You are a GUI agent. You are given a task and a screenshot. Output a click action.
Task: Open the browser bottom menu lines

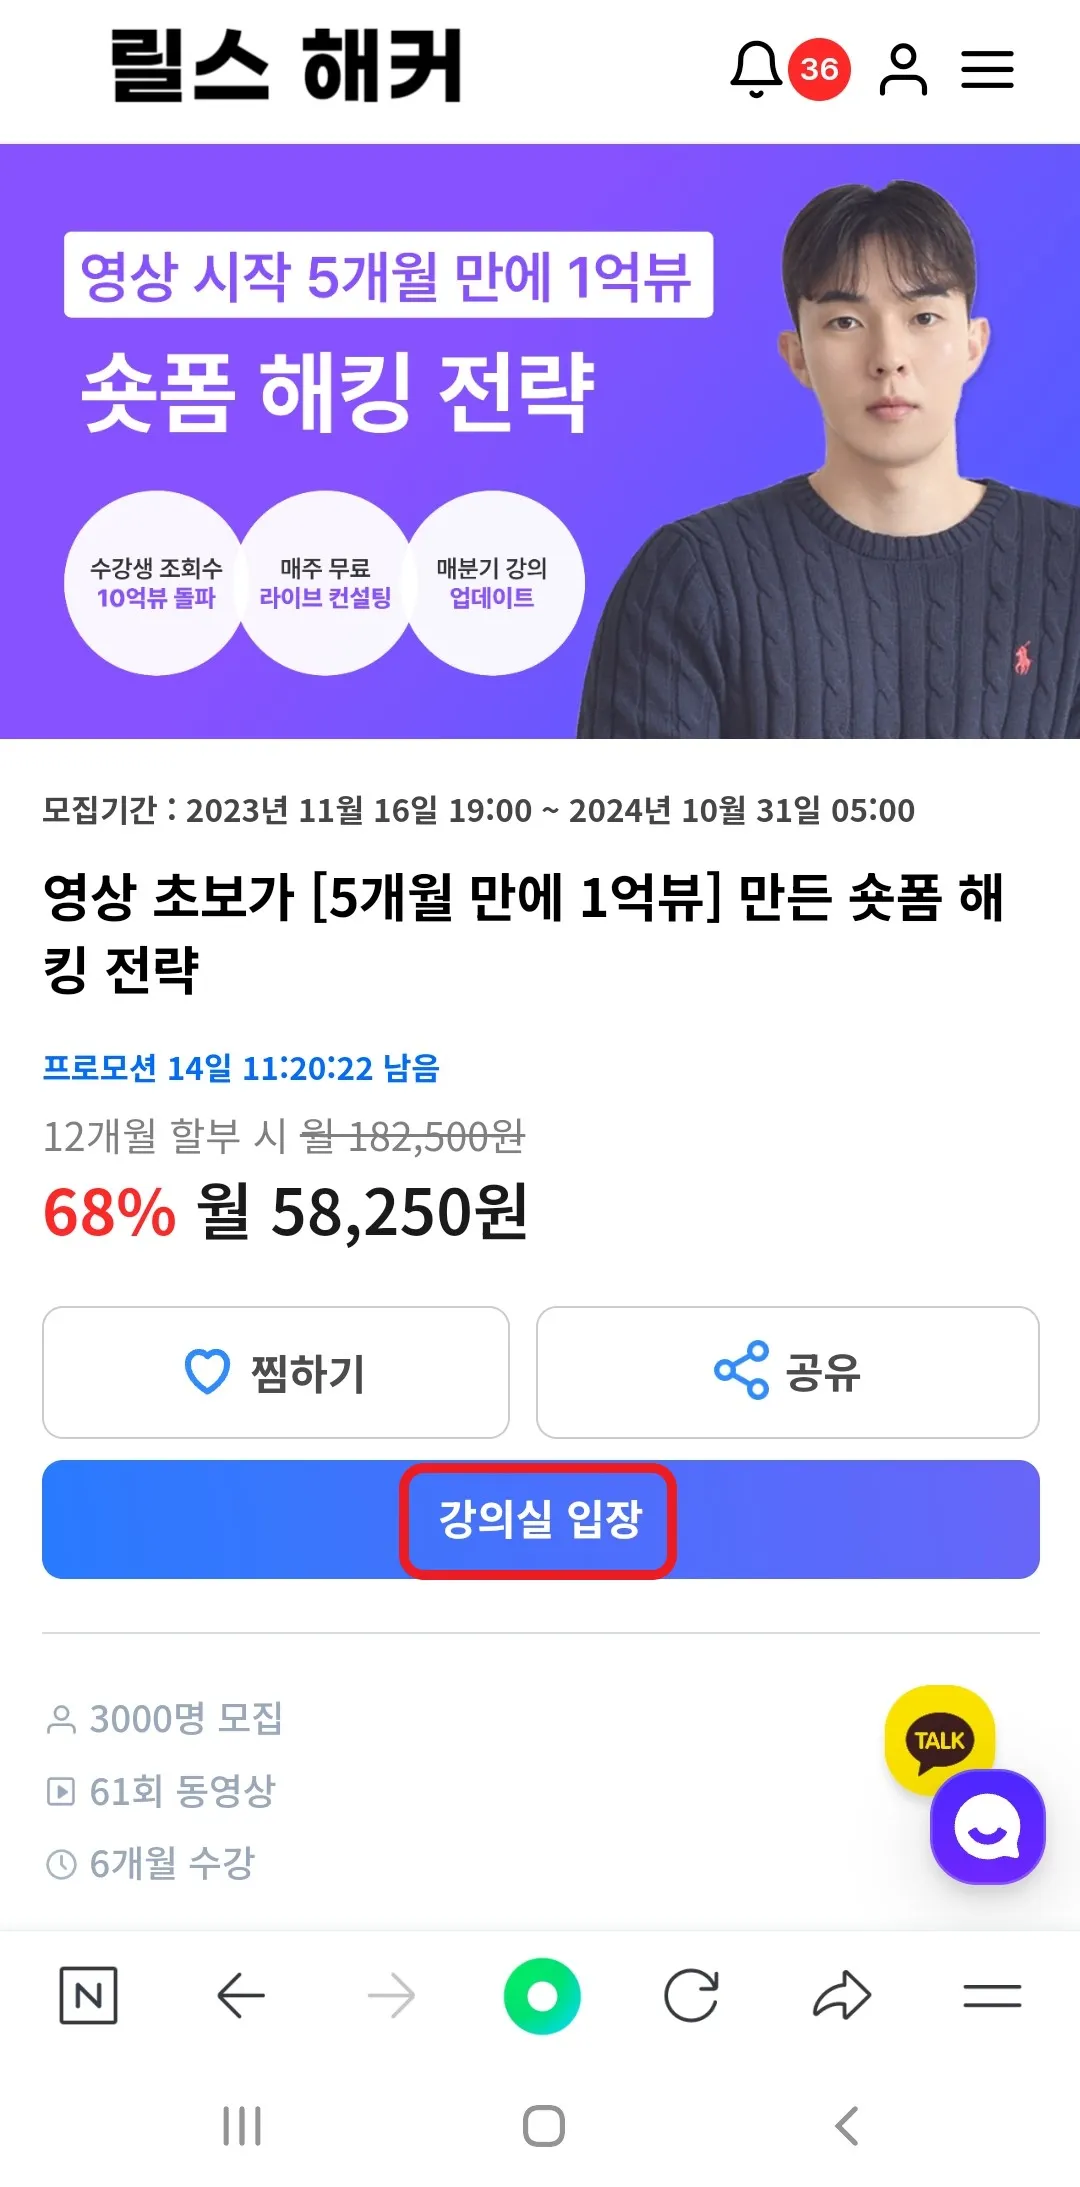[x=992, y=1996]
